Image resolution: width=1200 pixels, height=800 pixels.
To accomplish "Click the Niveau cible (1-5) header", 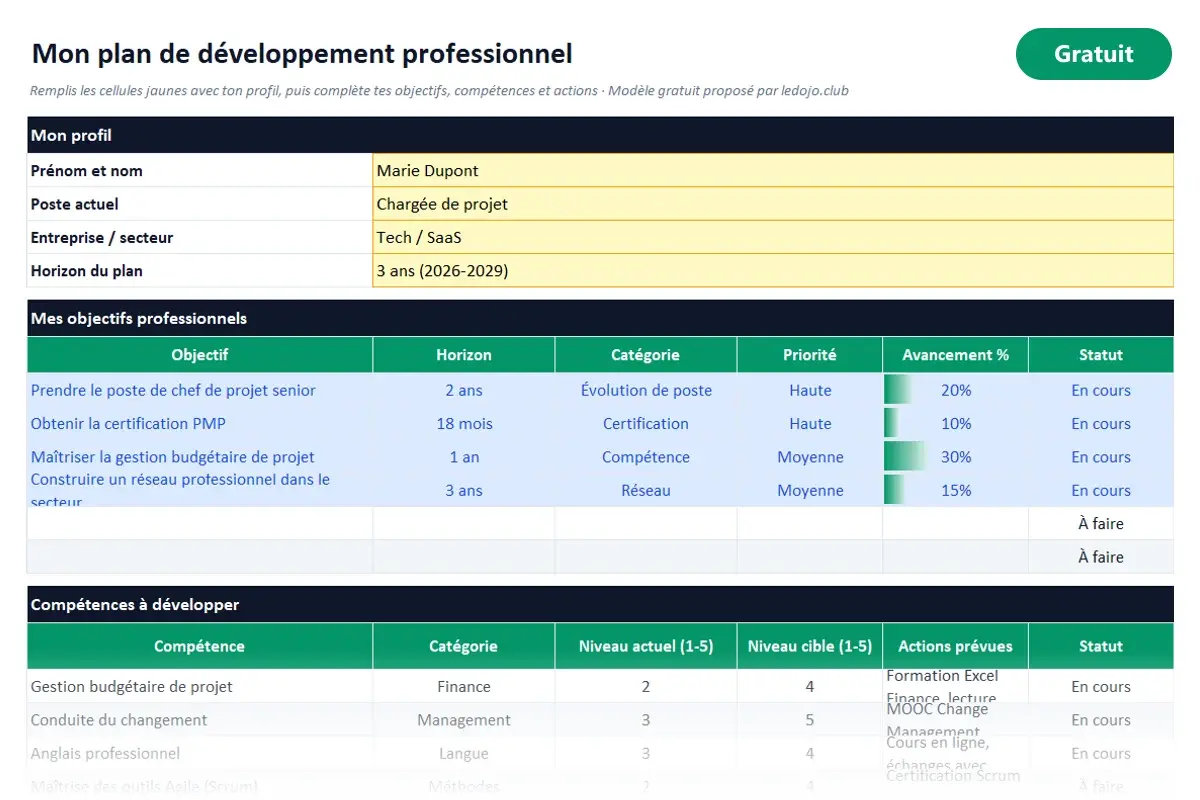I will pos(810,646).
